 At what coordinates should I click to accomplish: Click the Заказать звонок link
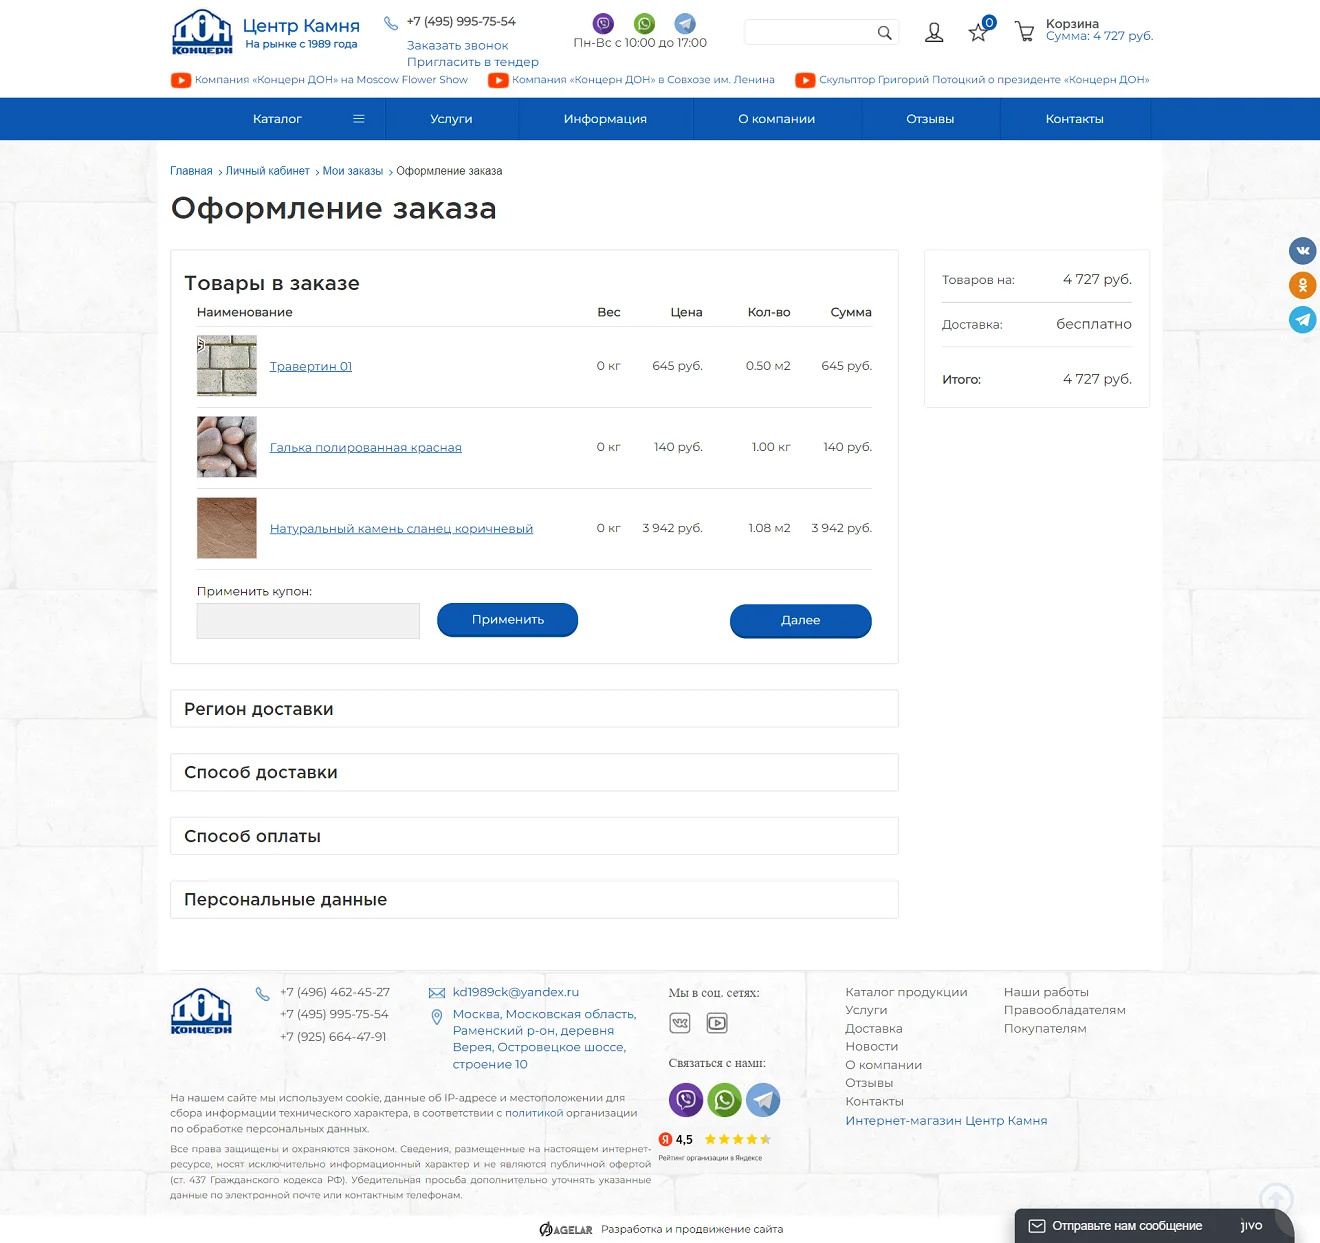tap(457, 46)
